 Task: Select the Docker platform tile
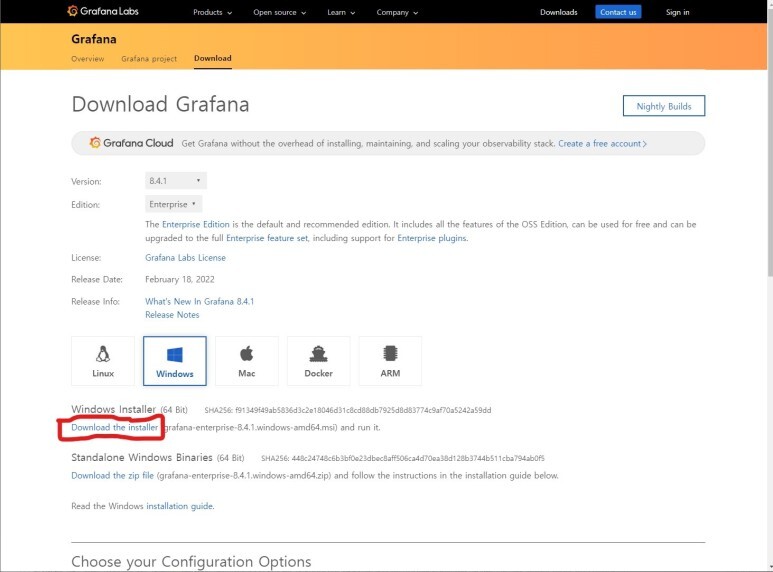(318, 361)
